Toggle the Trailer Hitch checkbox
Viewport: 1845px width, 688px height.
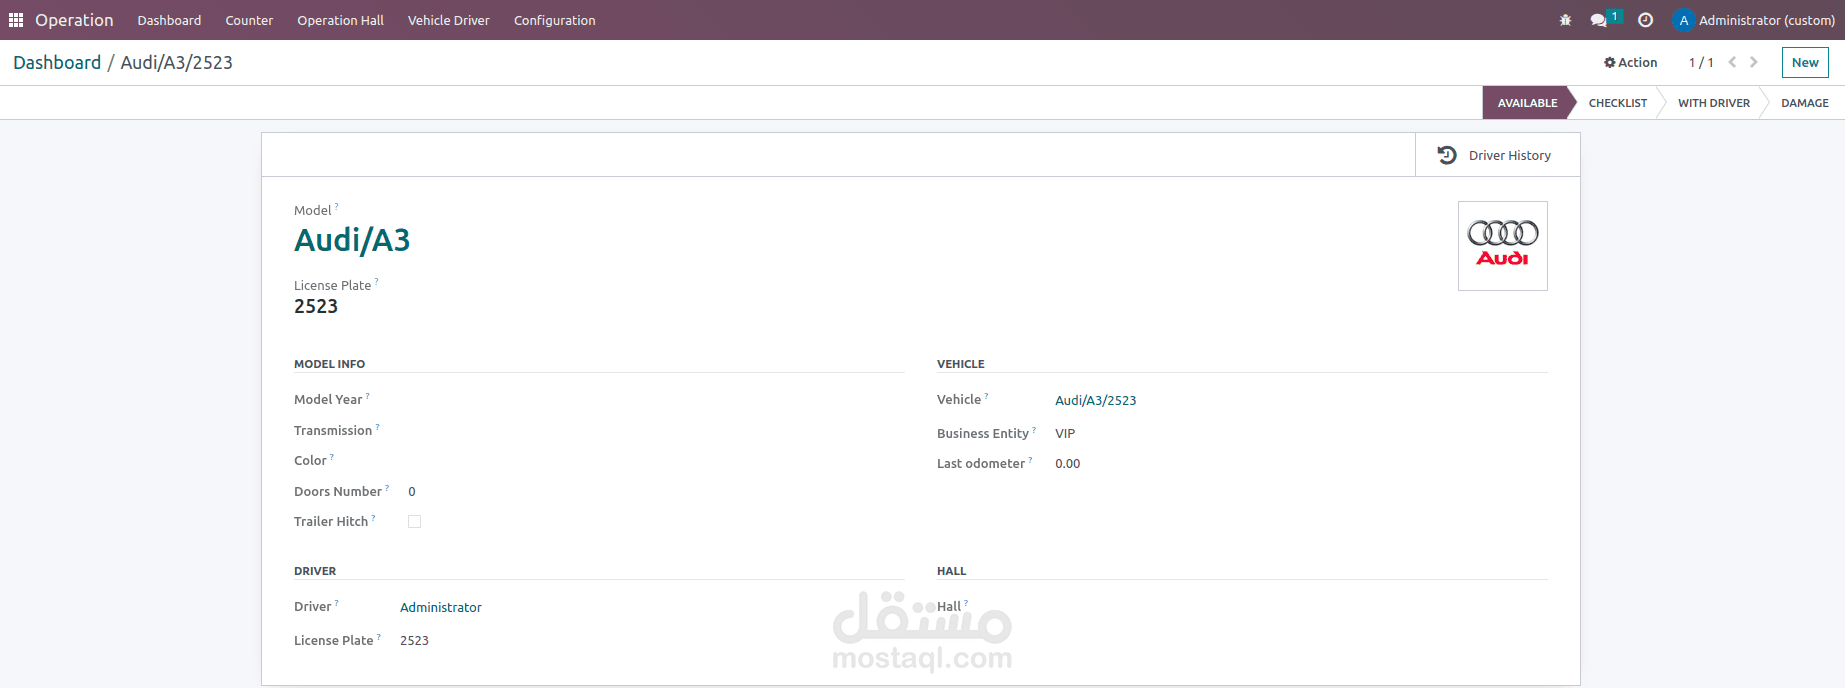click(414, 522)
